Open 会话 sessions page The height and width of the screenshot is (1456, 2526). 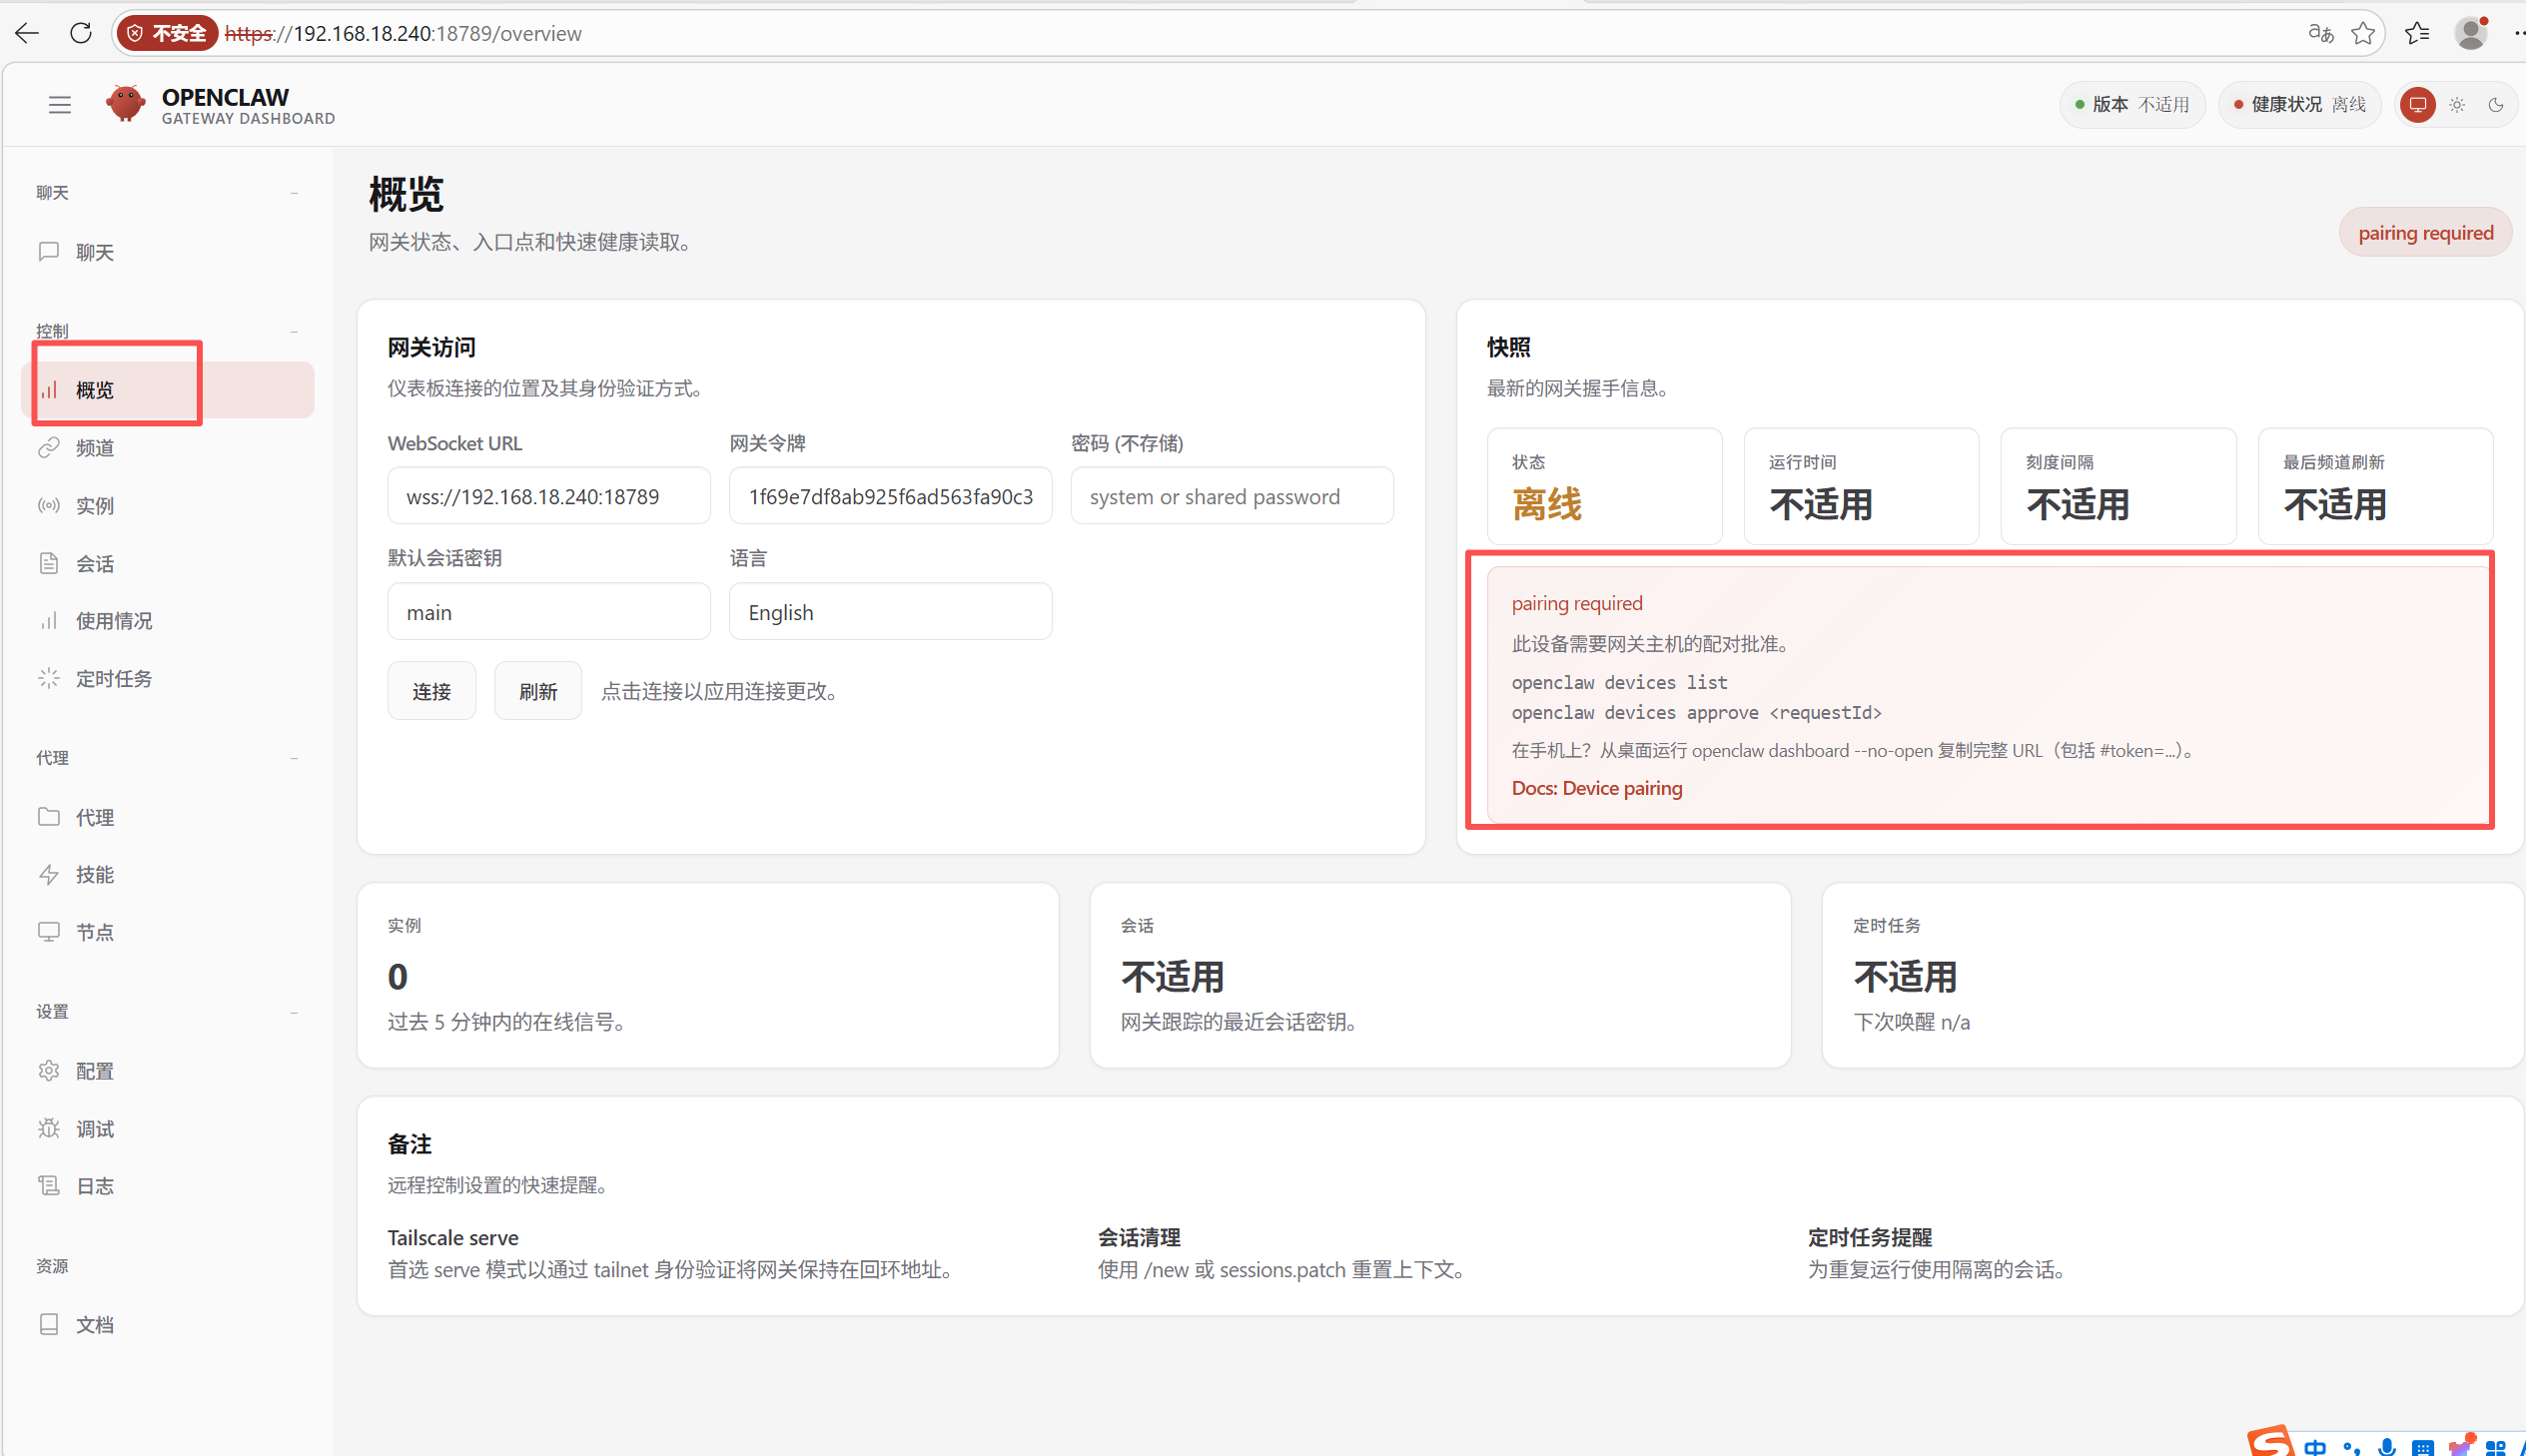point(94,563)
